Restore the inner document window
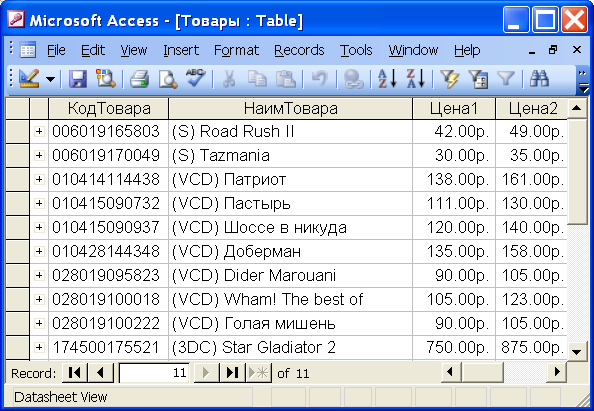The image size is (594, 411). [553, 50]
